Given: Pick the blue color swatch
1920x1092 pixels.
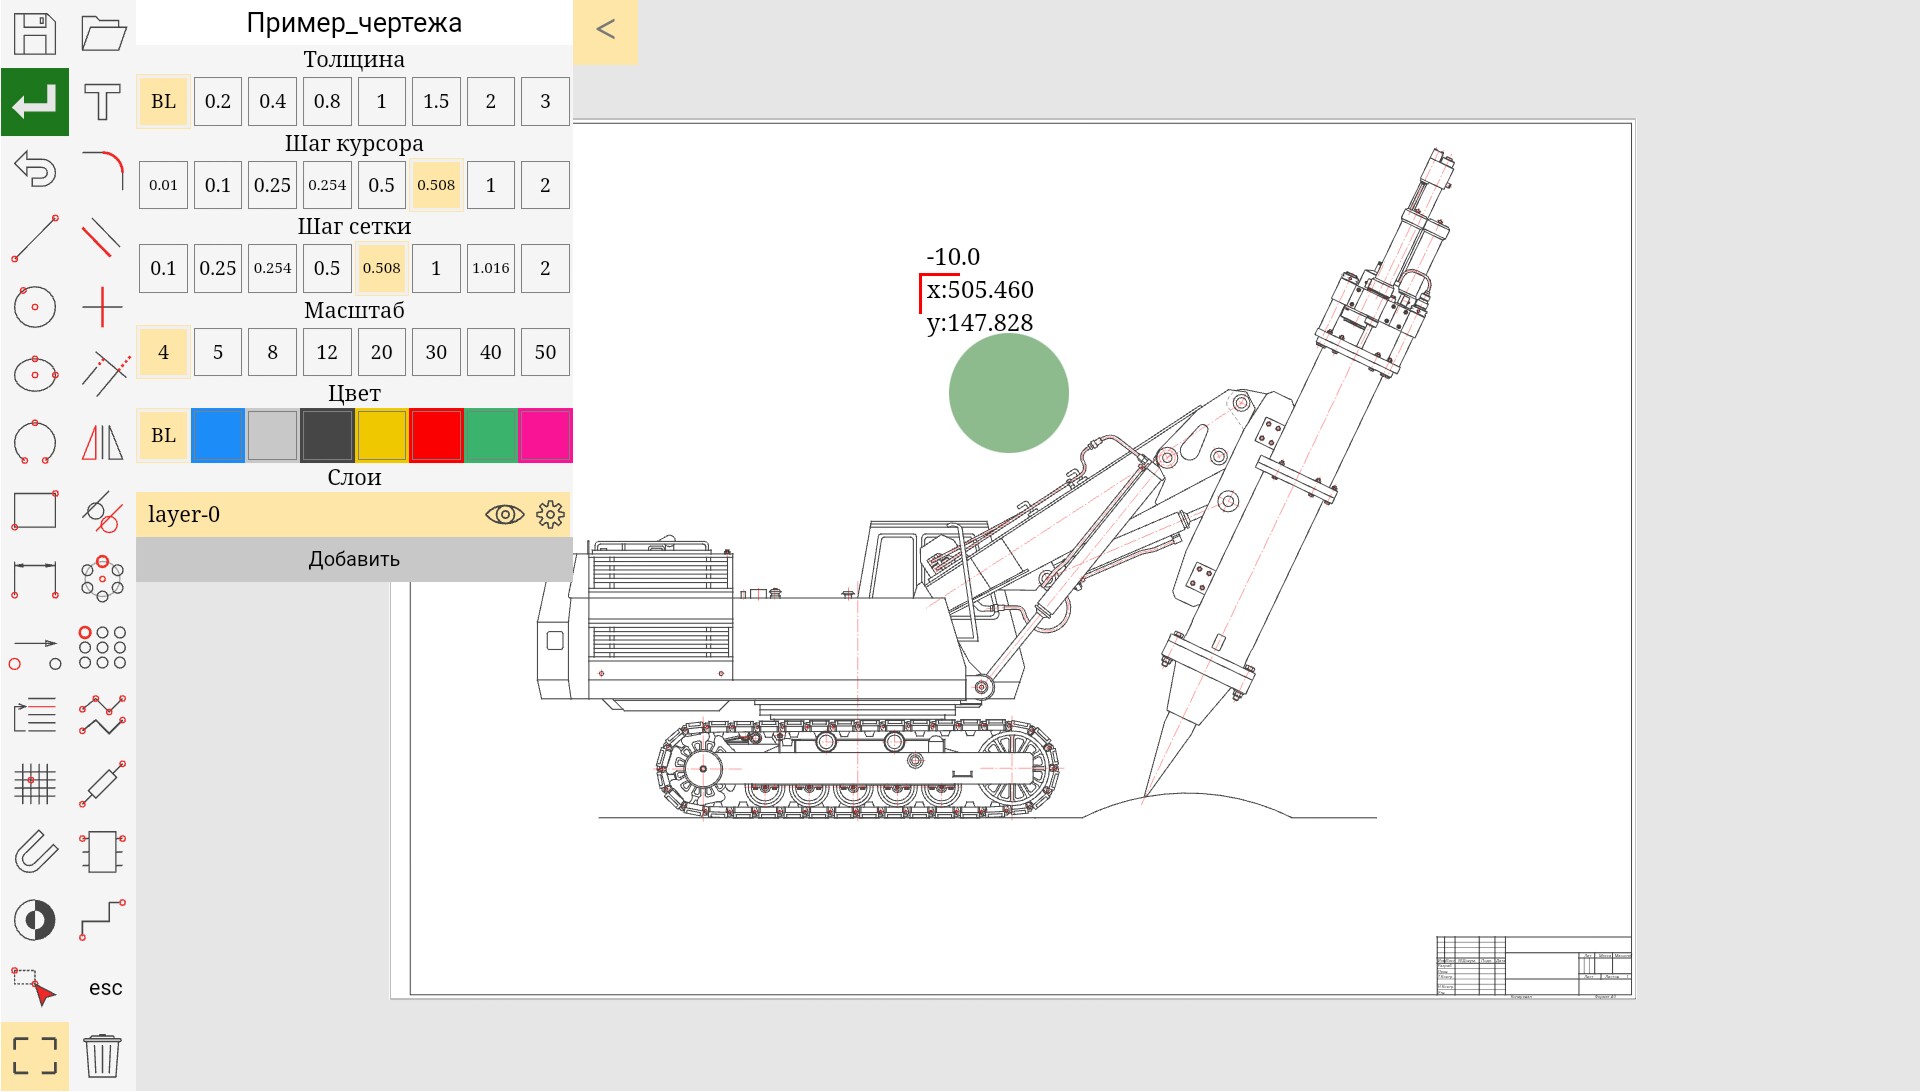Looking at the screenshot, I should pyautogui.click(x=218, y=435).
